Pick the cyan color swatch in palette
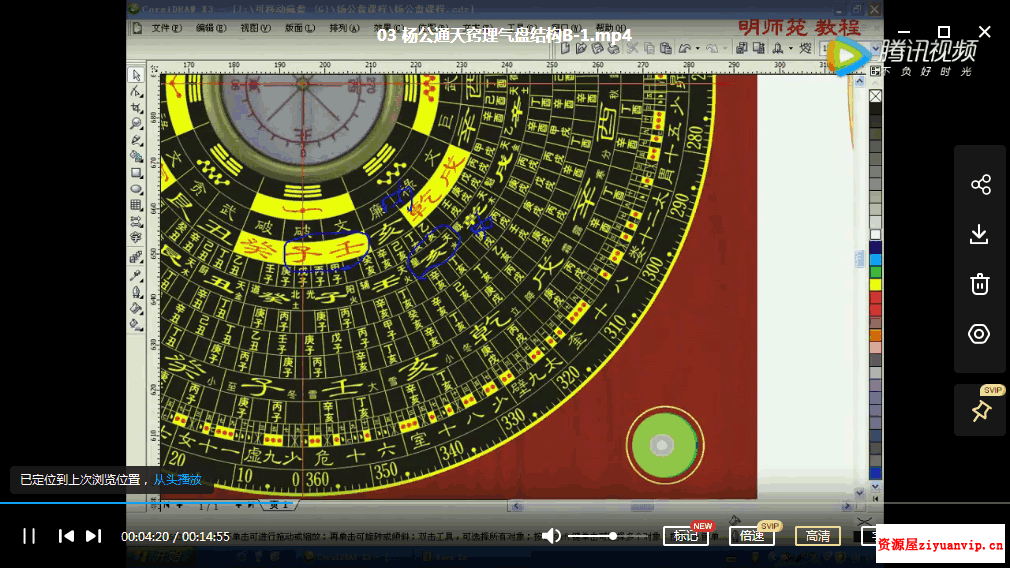Image resolution: width=1010 pixels, height=568 pixels. [875, 260]
